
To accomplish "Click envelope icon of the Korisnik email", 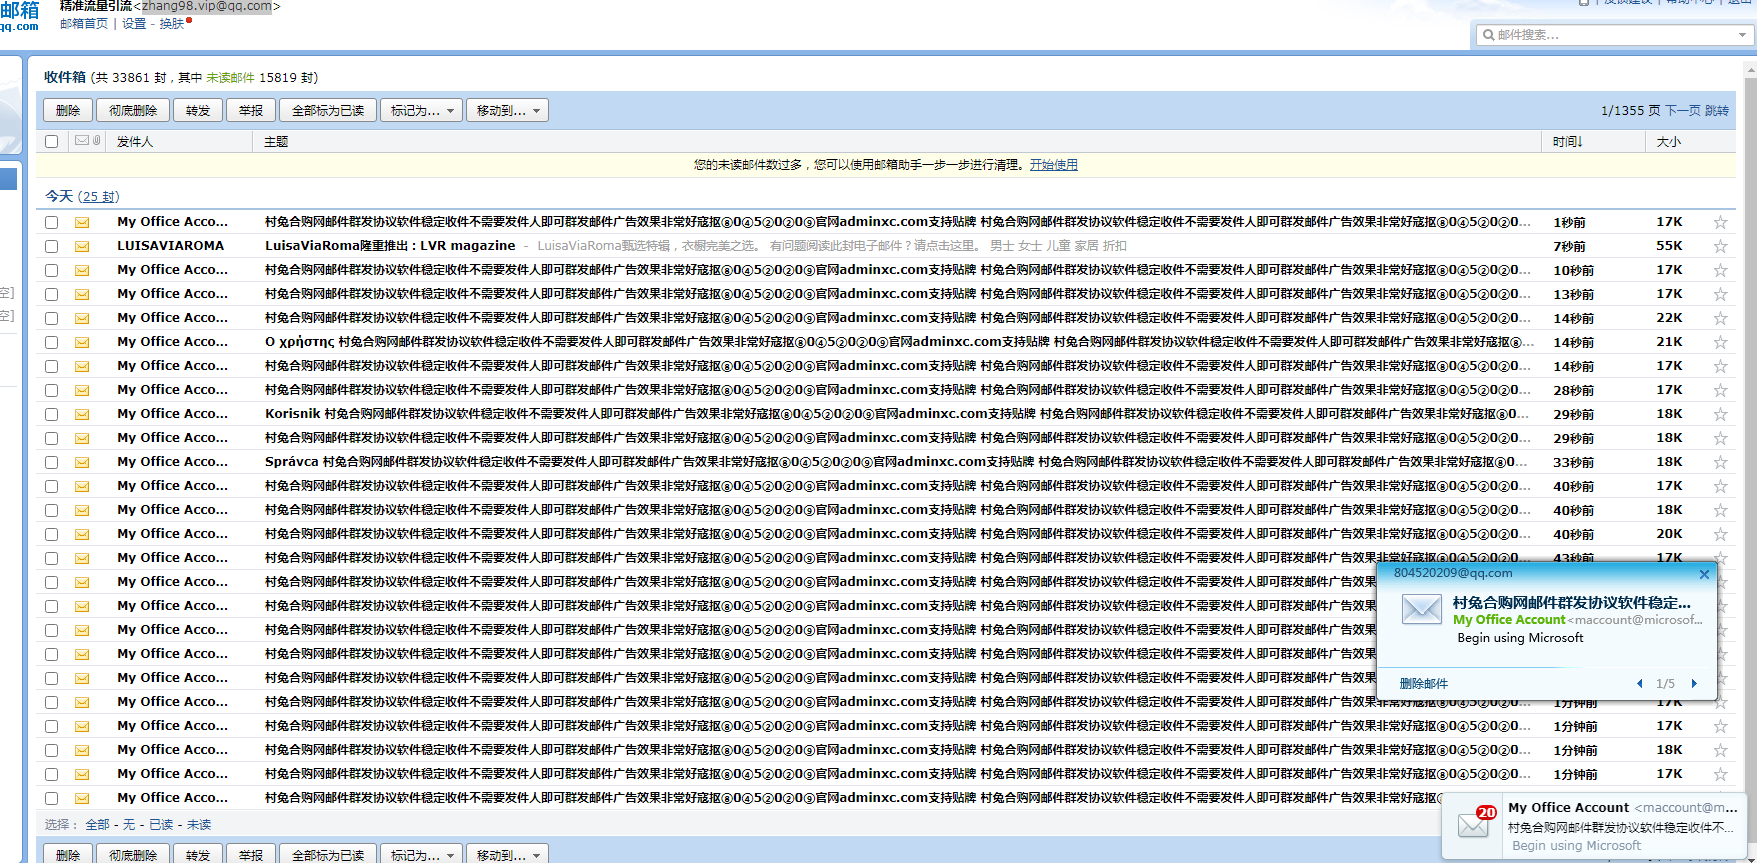I will pyautogui.click(x=82, y=414).
